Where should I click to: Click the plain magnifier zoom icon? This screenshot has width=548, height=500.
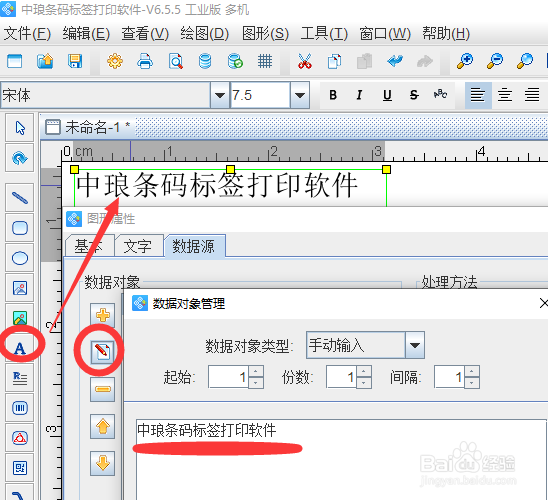[525, 61]
